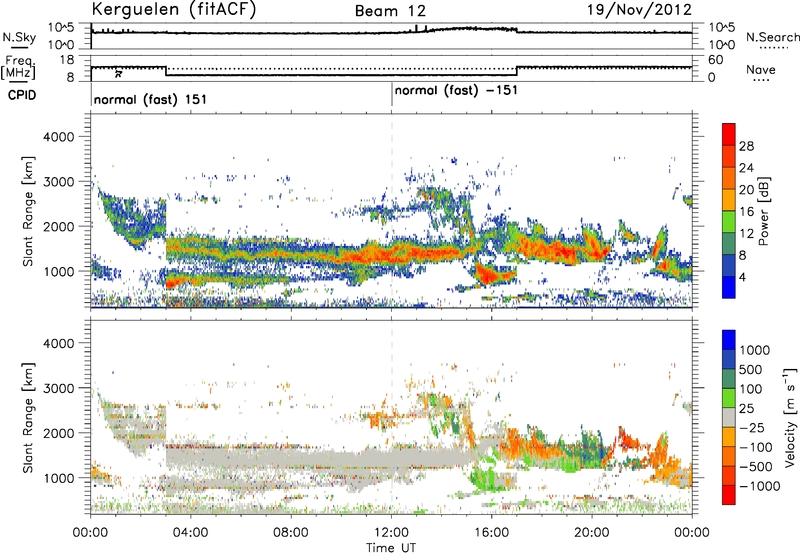Pick the red bottom segment of Velocity colorbar
Screen dimensions: 800x554
tap(729, 495)
